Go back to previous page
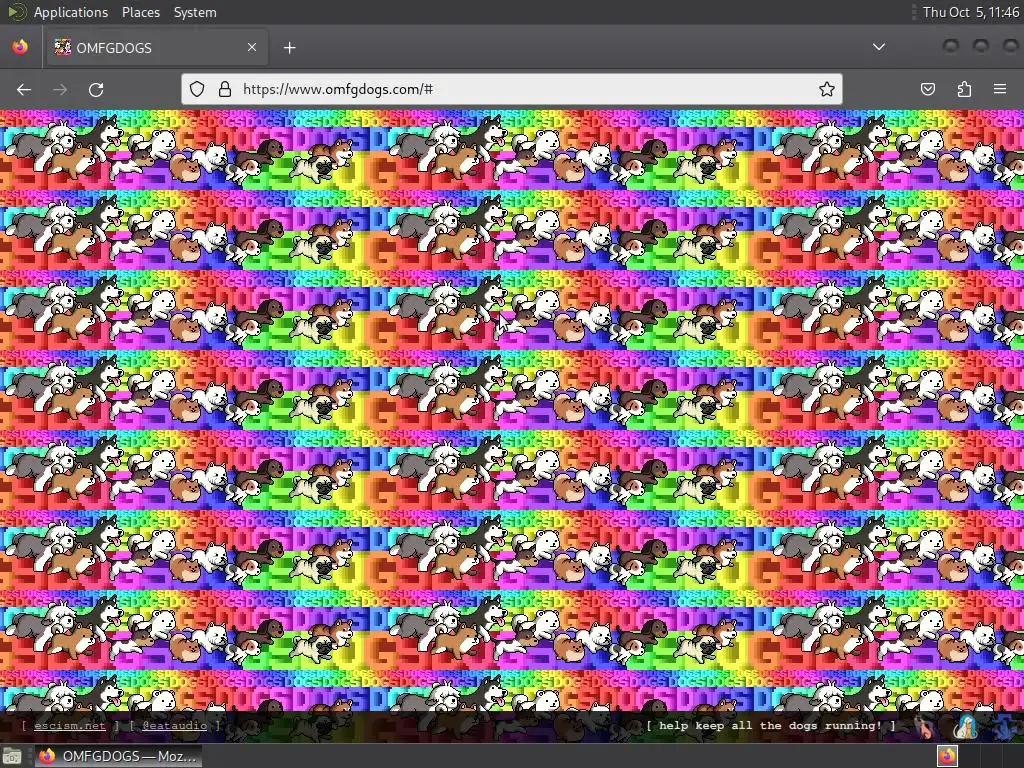 tap(24, 89)
